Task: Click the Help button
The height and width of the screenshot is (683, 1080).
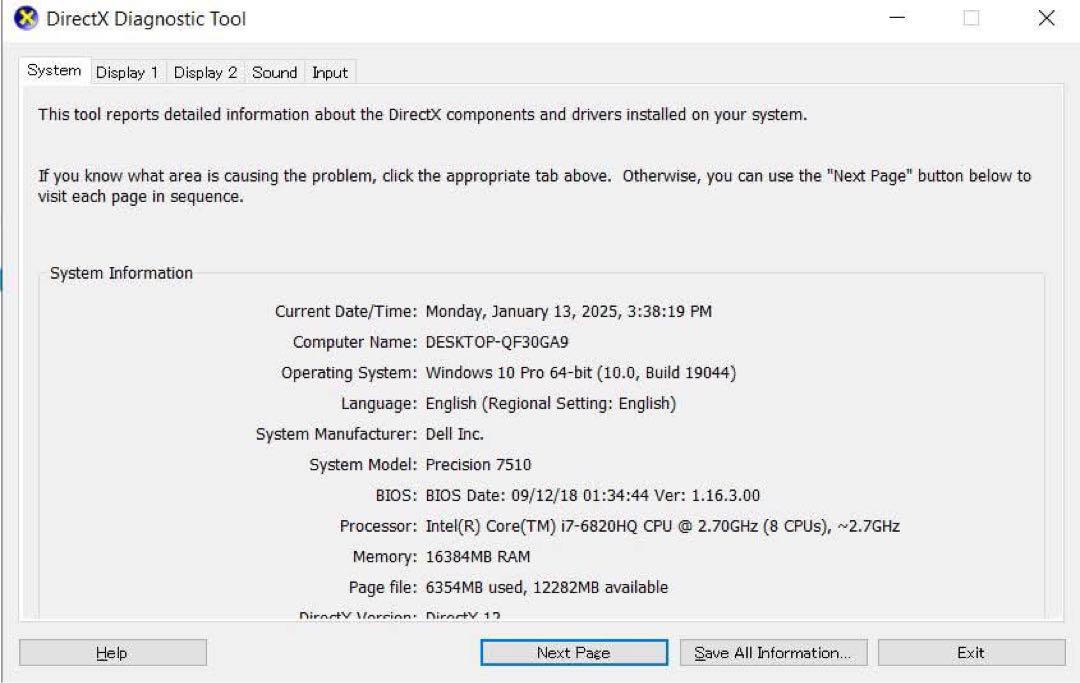Action: [x=113, y=653]
